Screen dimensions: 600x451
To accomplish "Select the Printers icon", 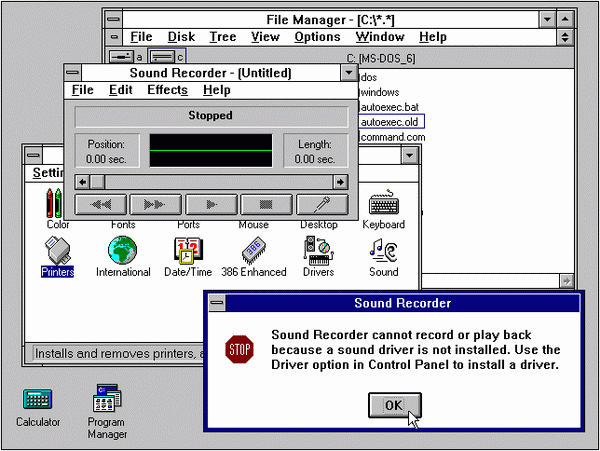I will click(57, 251).
